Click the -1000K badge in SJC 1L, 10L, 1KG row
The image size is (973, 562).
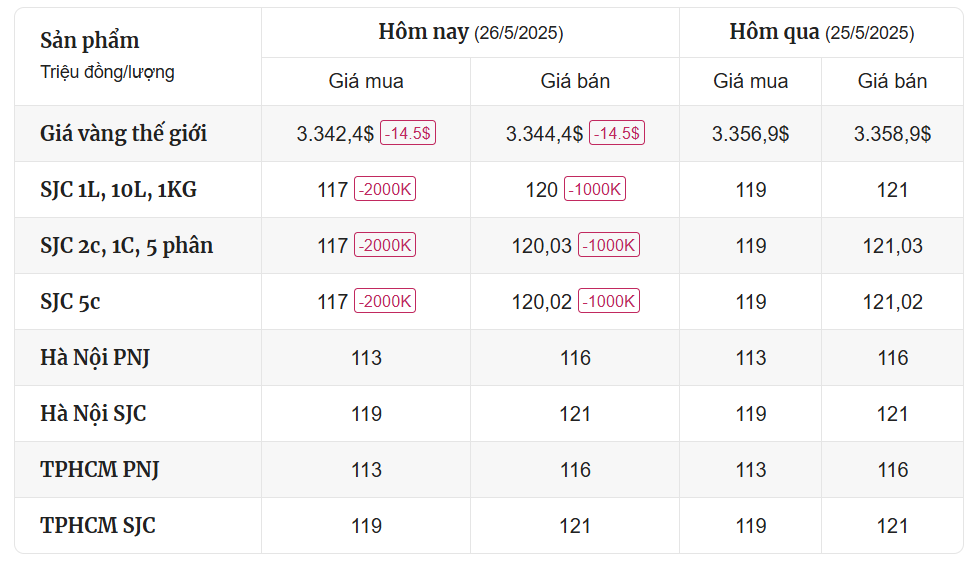(594, 189)
